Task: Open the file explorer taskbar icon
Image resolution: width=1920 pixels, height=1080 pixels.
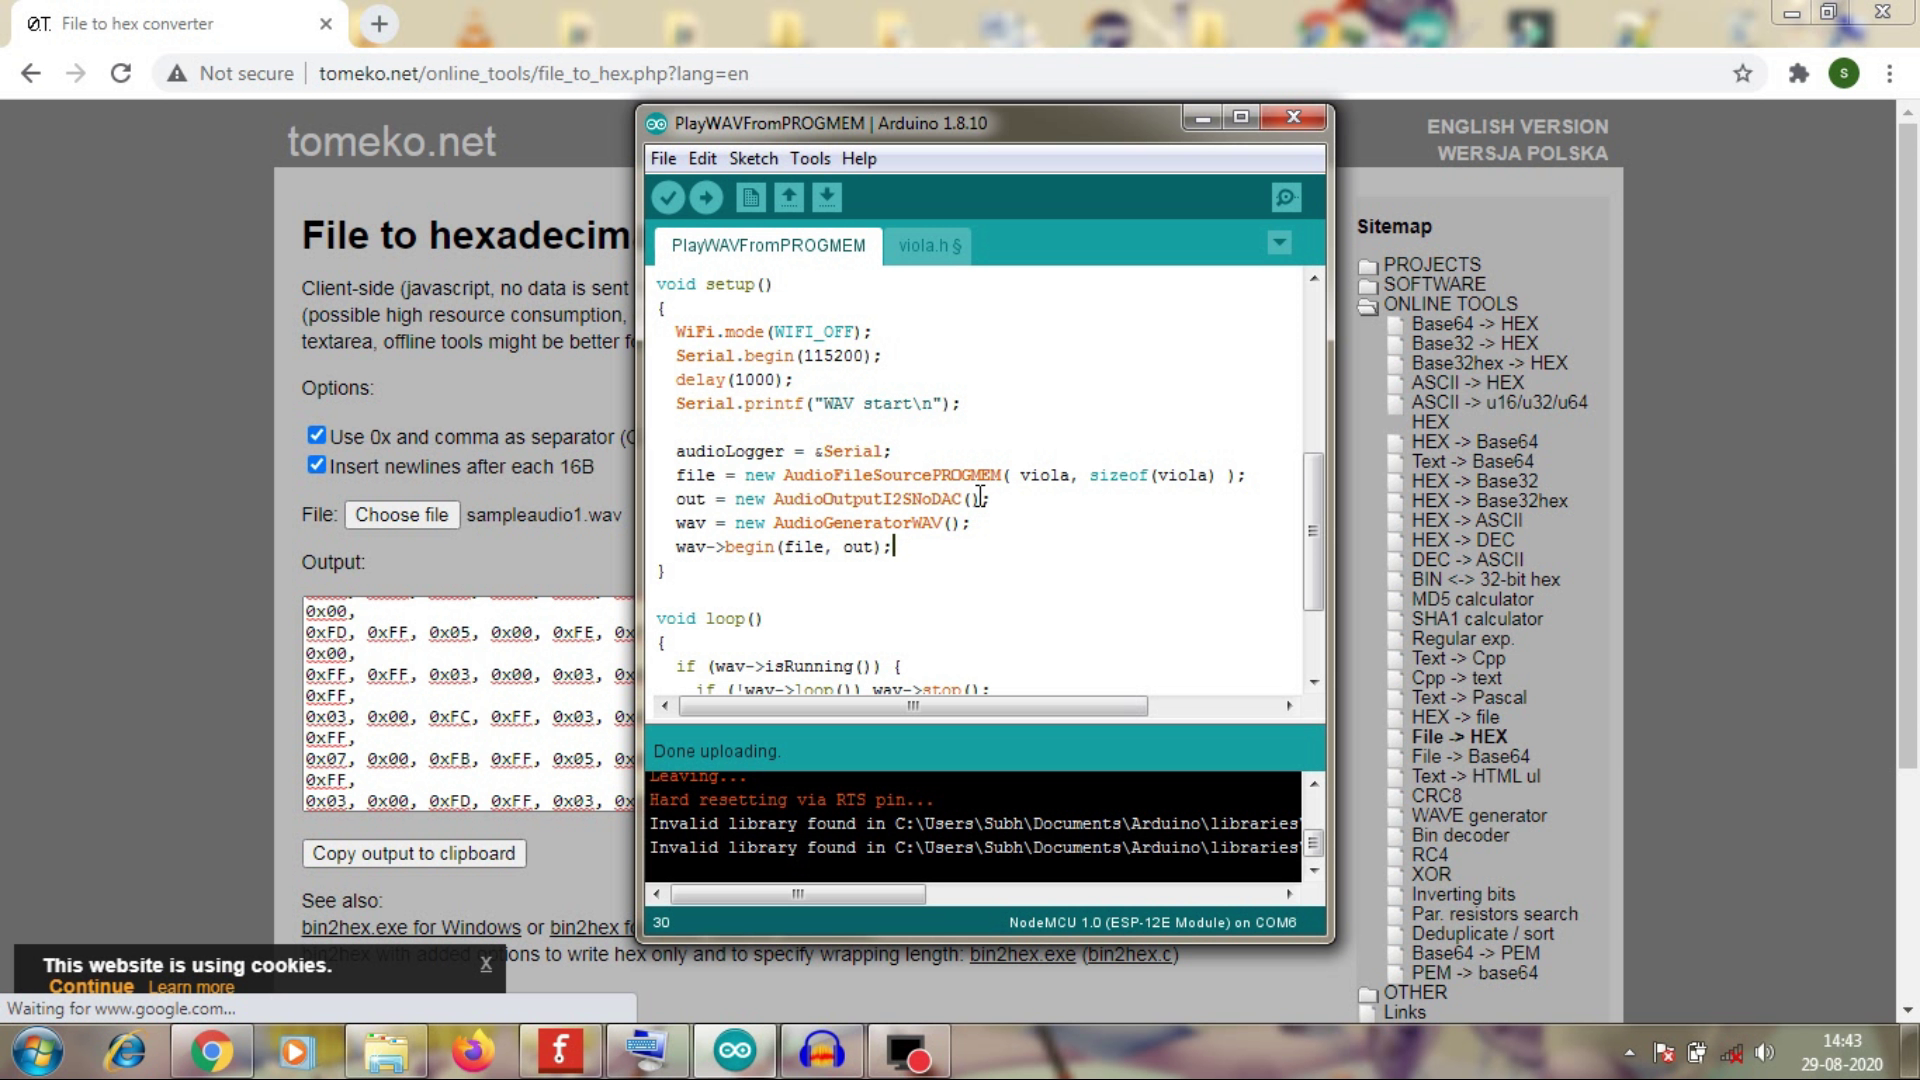Action: click(386, 1052)
